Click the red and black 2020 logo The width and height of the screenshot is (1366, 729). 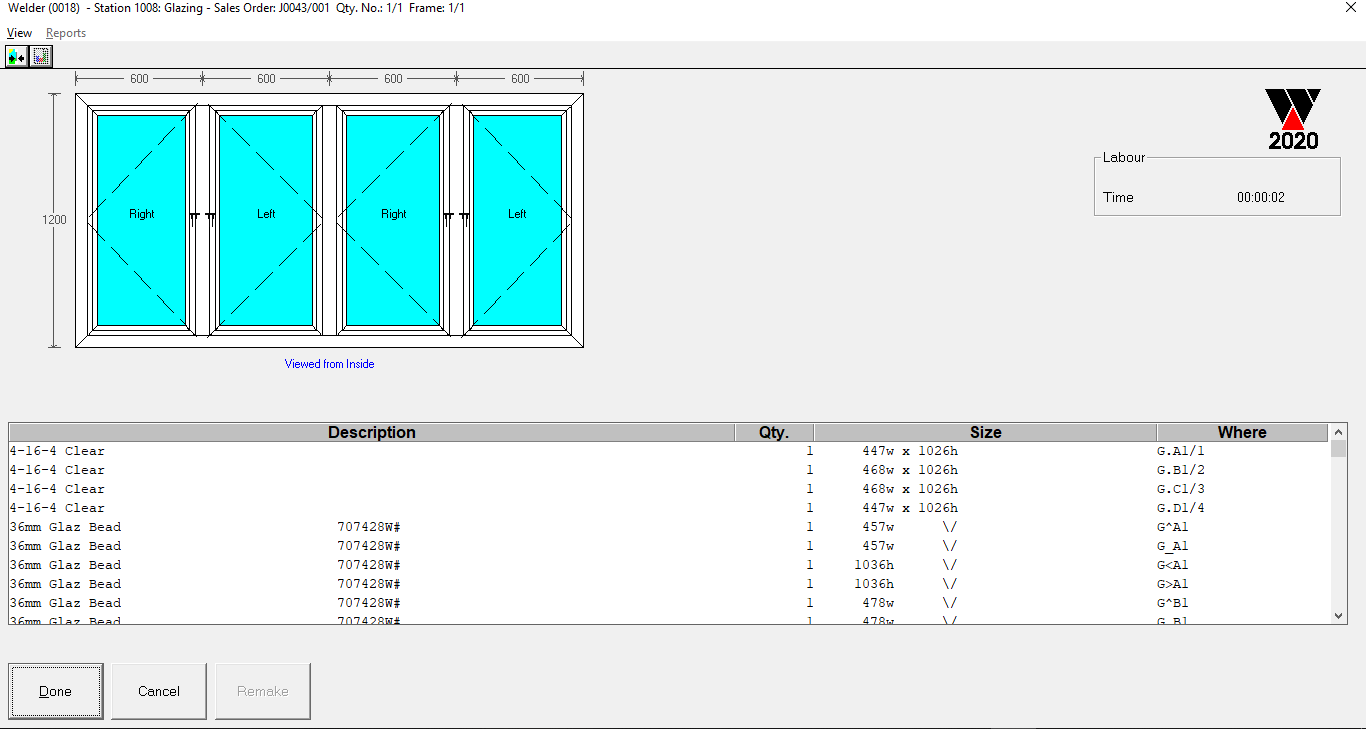[1293, 119]
